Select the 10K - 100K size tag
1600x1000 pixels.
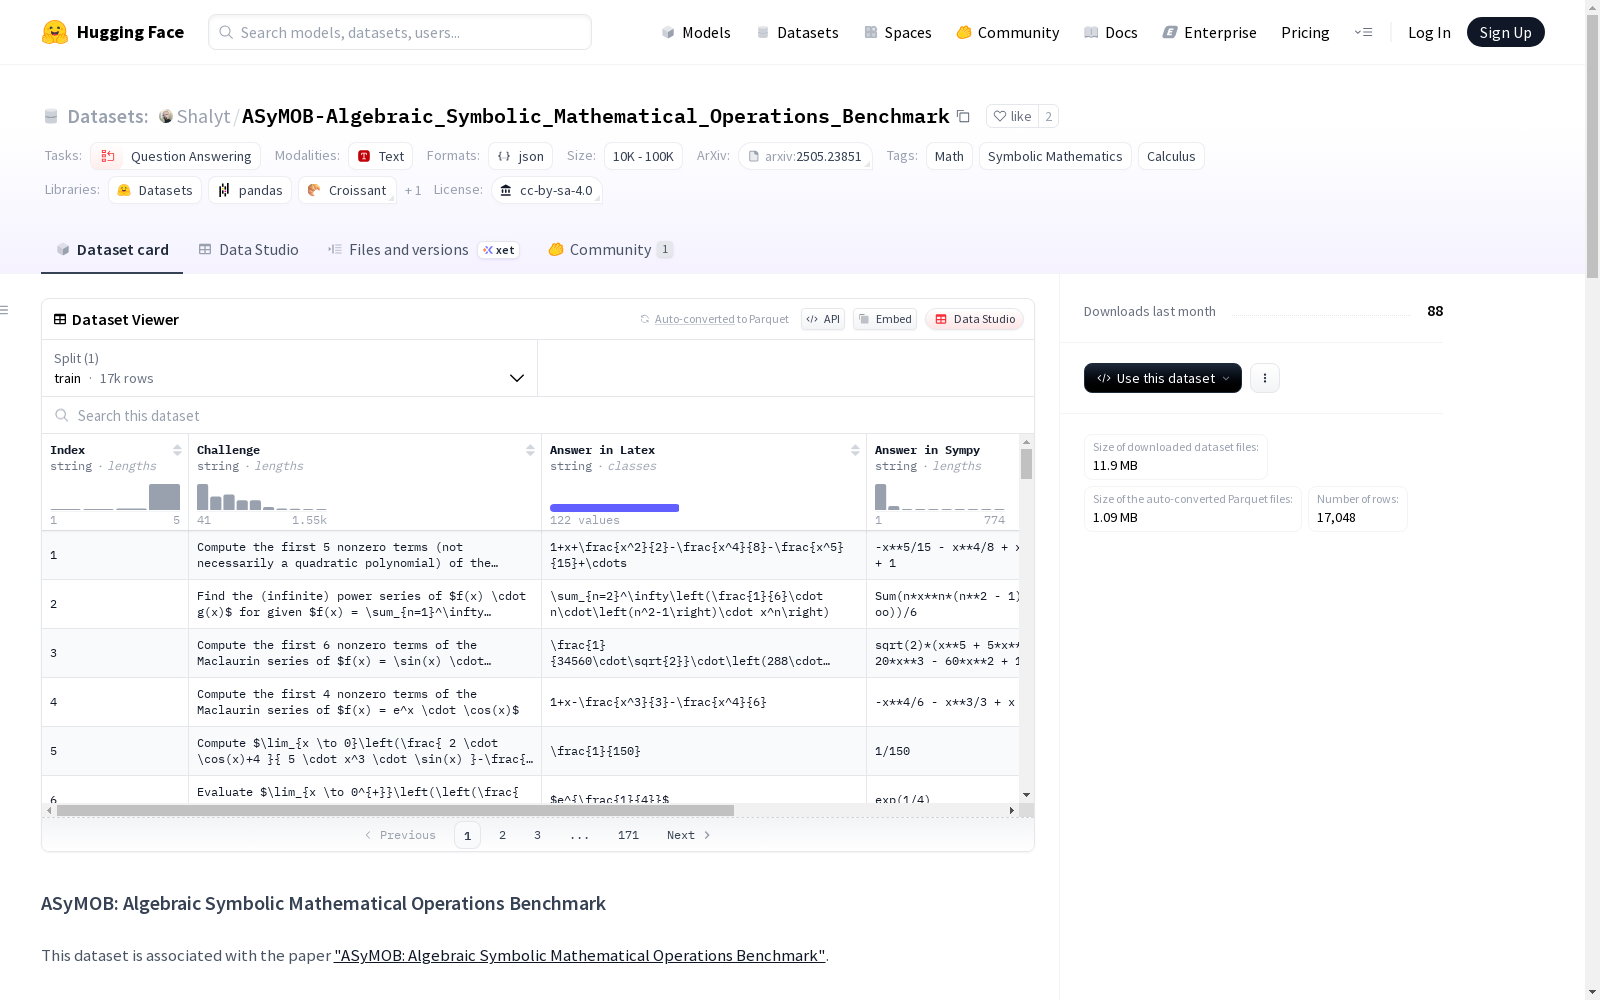coord(643,156)
